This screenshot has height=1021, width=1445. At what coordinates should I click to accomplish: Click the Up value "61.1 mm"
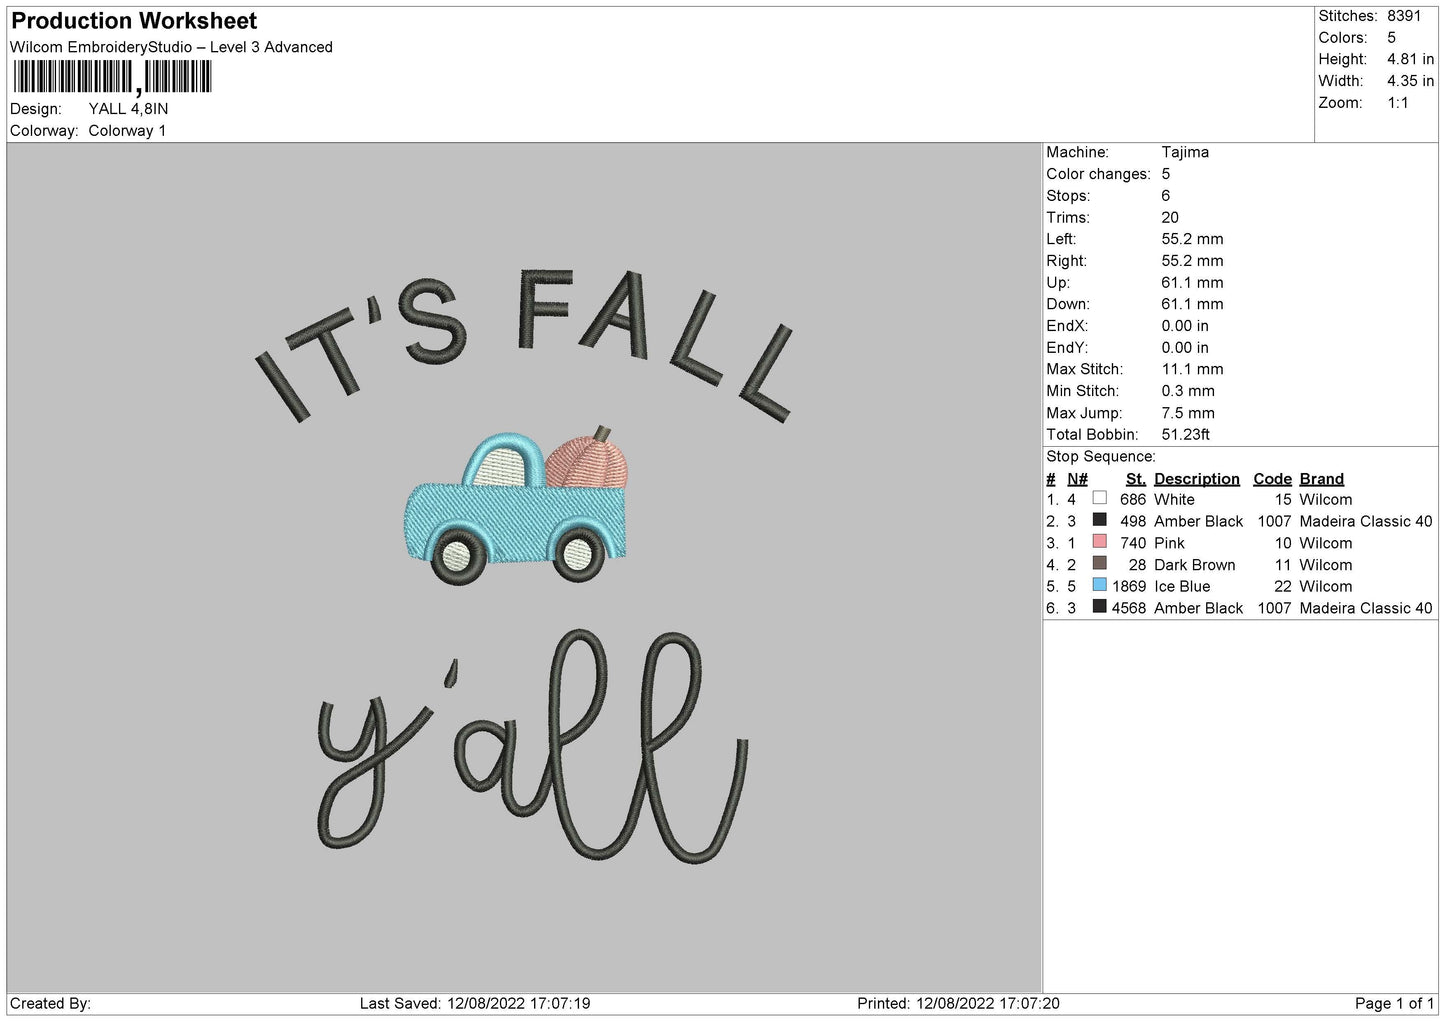[1192, 283]
